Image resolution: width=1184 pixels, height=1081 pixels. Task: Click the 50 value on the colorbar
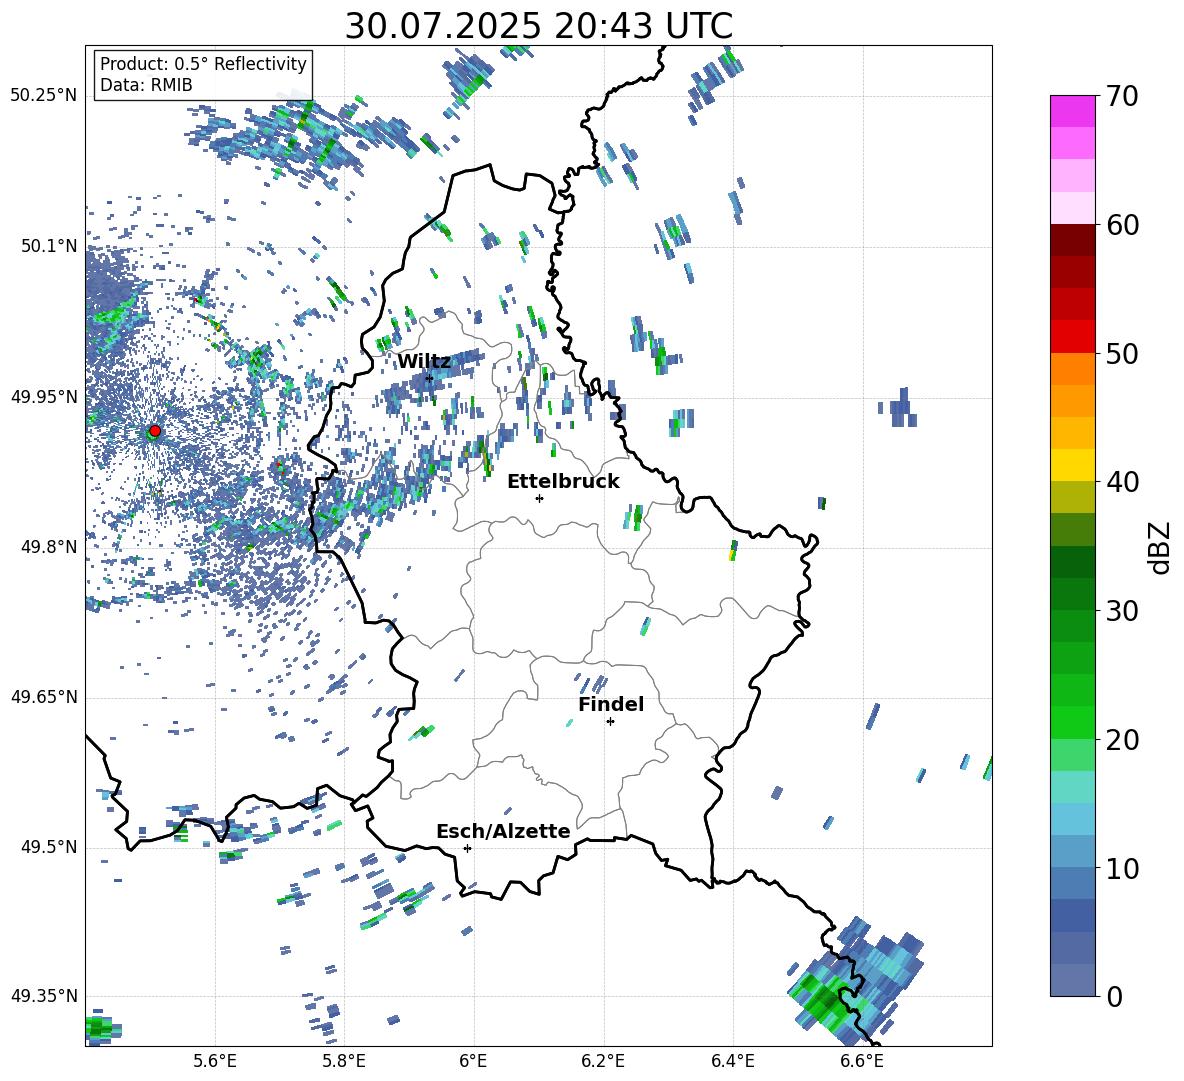1121,354
